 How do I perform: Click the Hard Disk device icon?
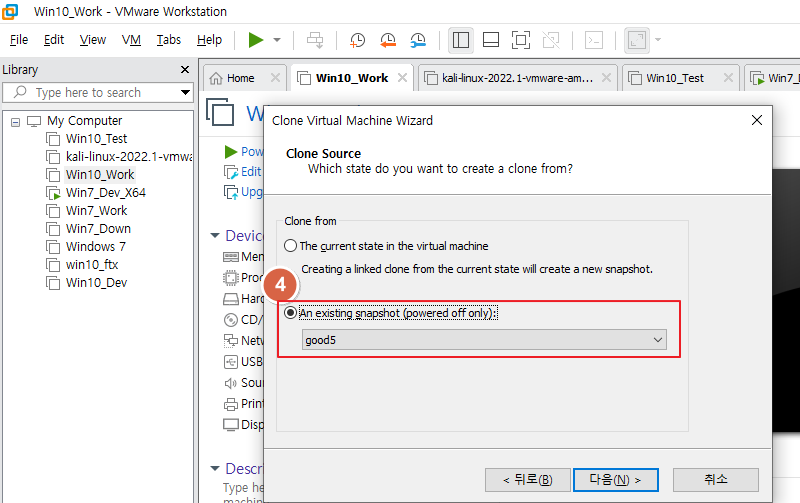[231, 299]
